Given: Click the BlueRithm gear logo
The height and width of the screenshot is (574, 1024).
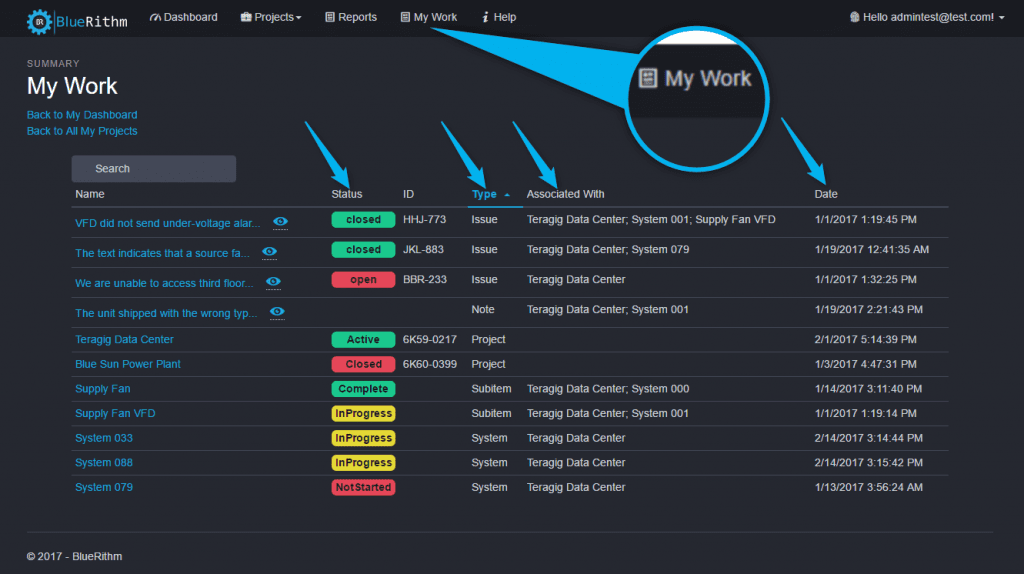Looking at the screenshot, I should 39,22.
